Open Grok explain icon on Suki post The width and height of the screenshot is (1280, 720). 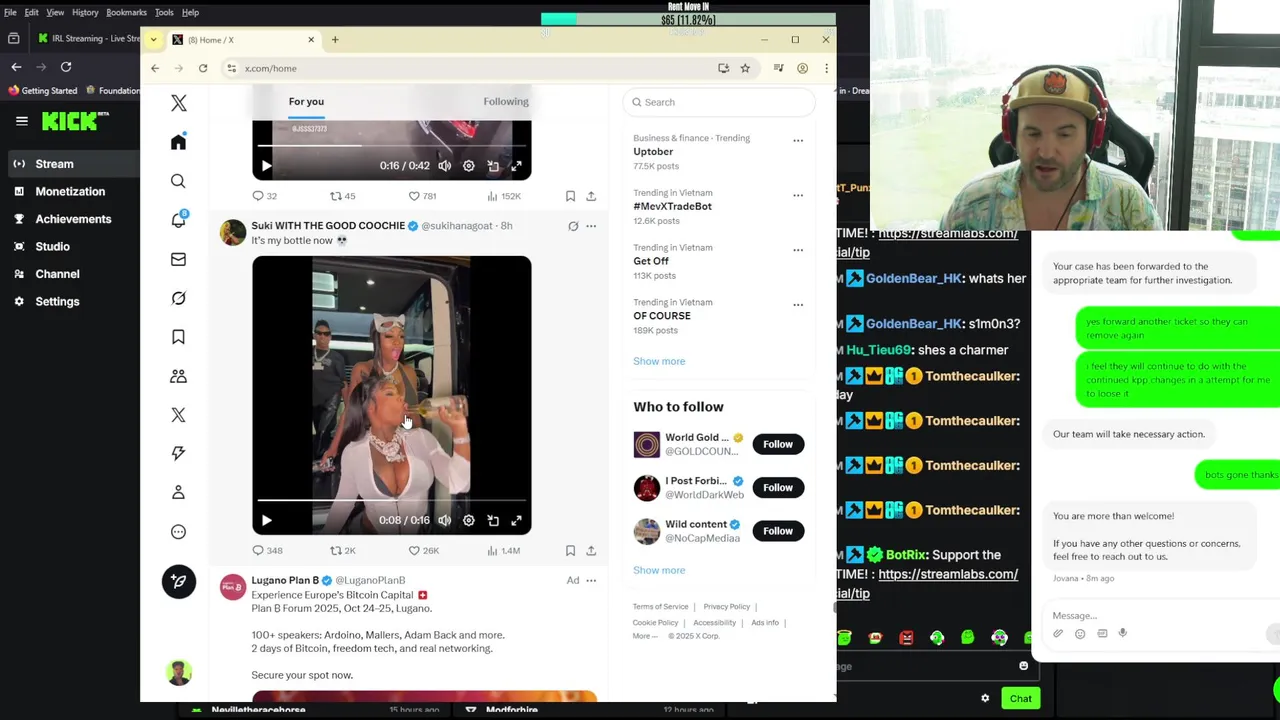point(573,226)
